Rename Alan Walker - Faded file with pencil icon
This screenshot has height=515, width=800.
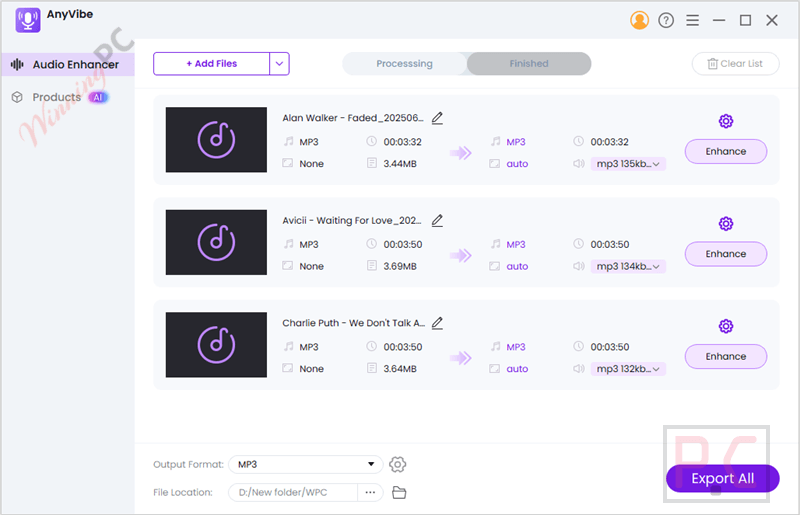pyautogui.click(x=437, y=118)
